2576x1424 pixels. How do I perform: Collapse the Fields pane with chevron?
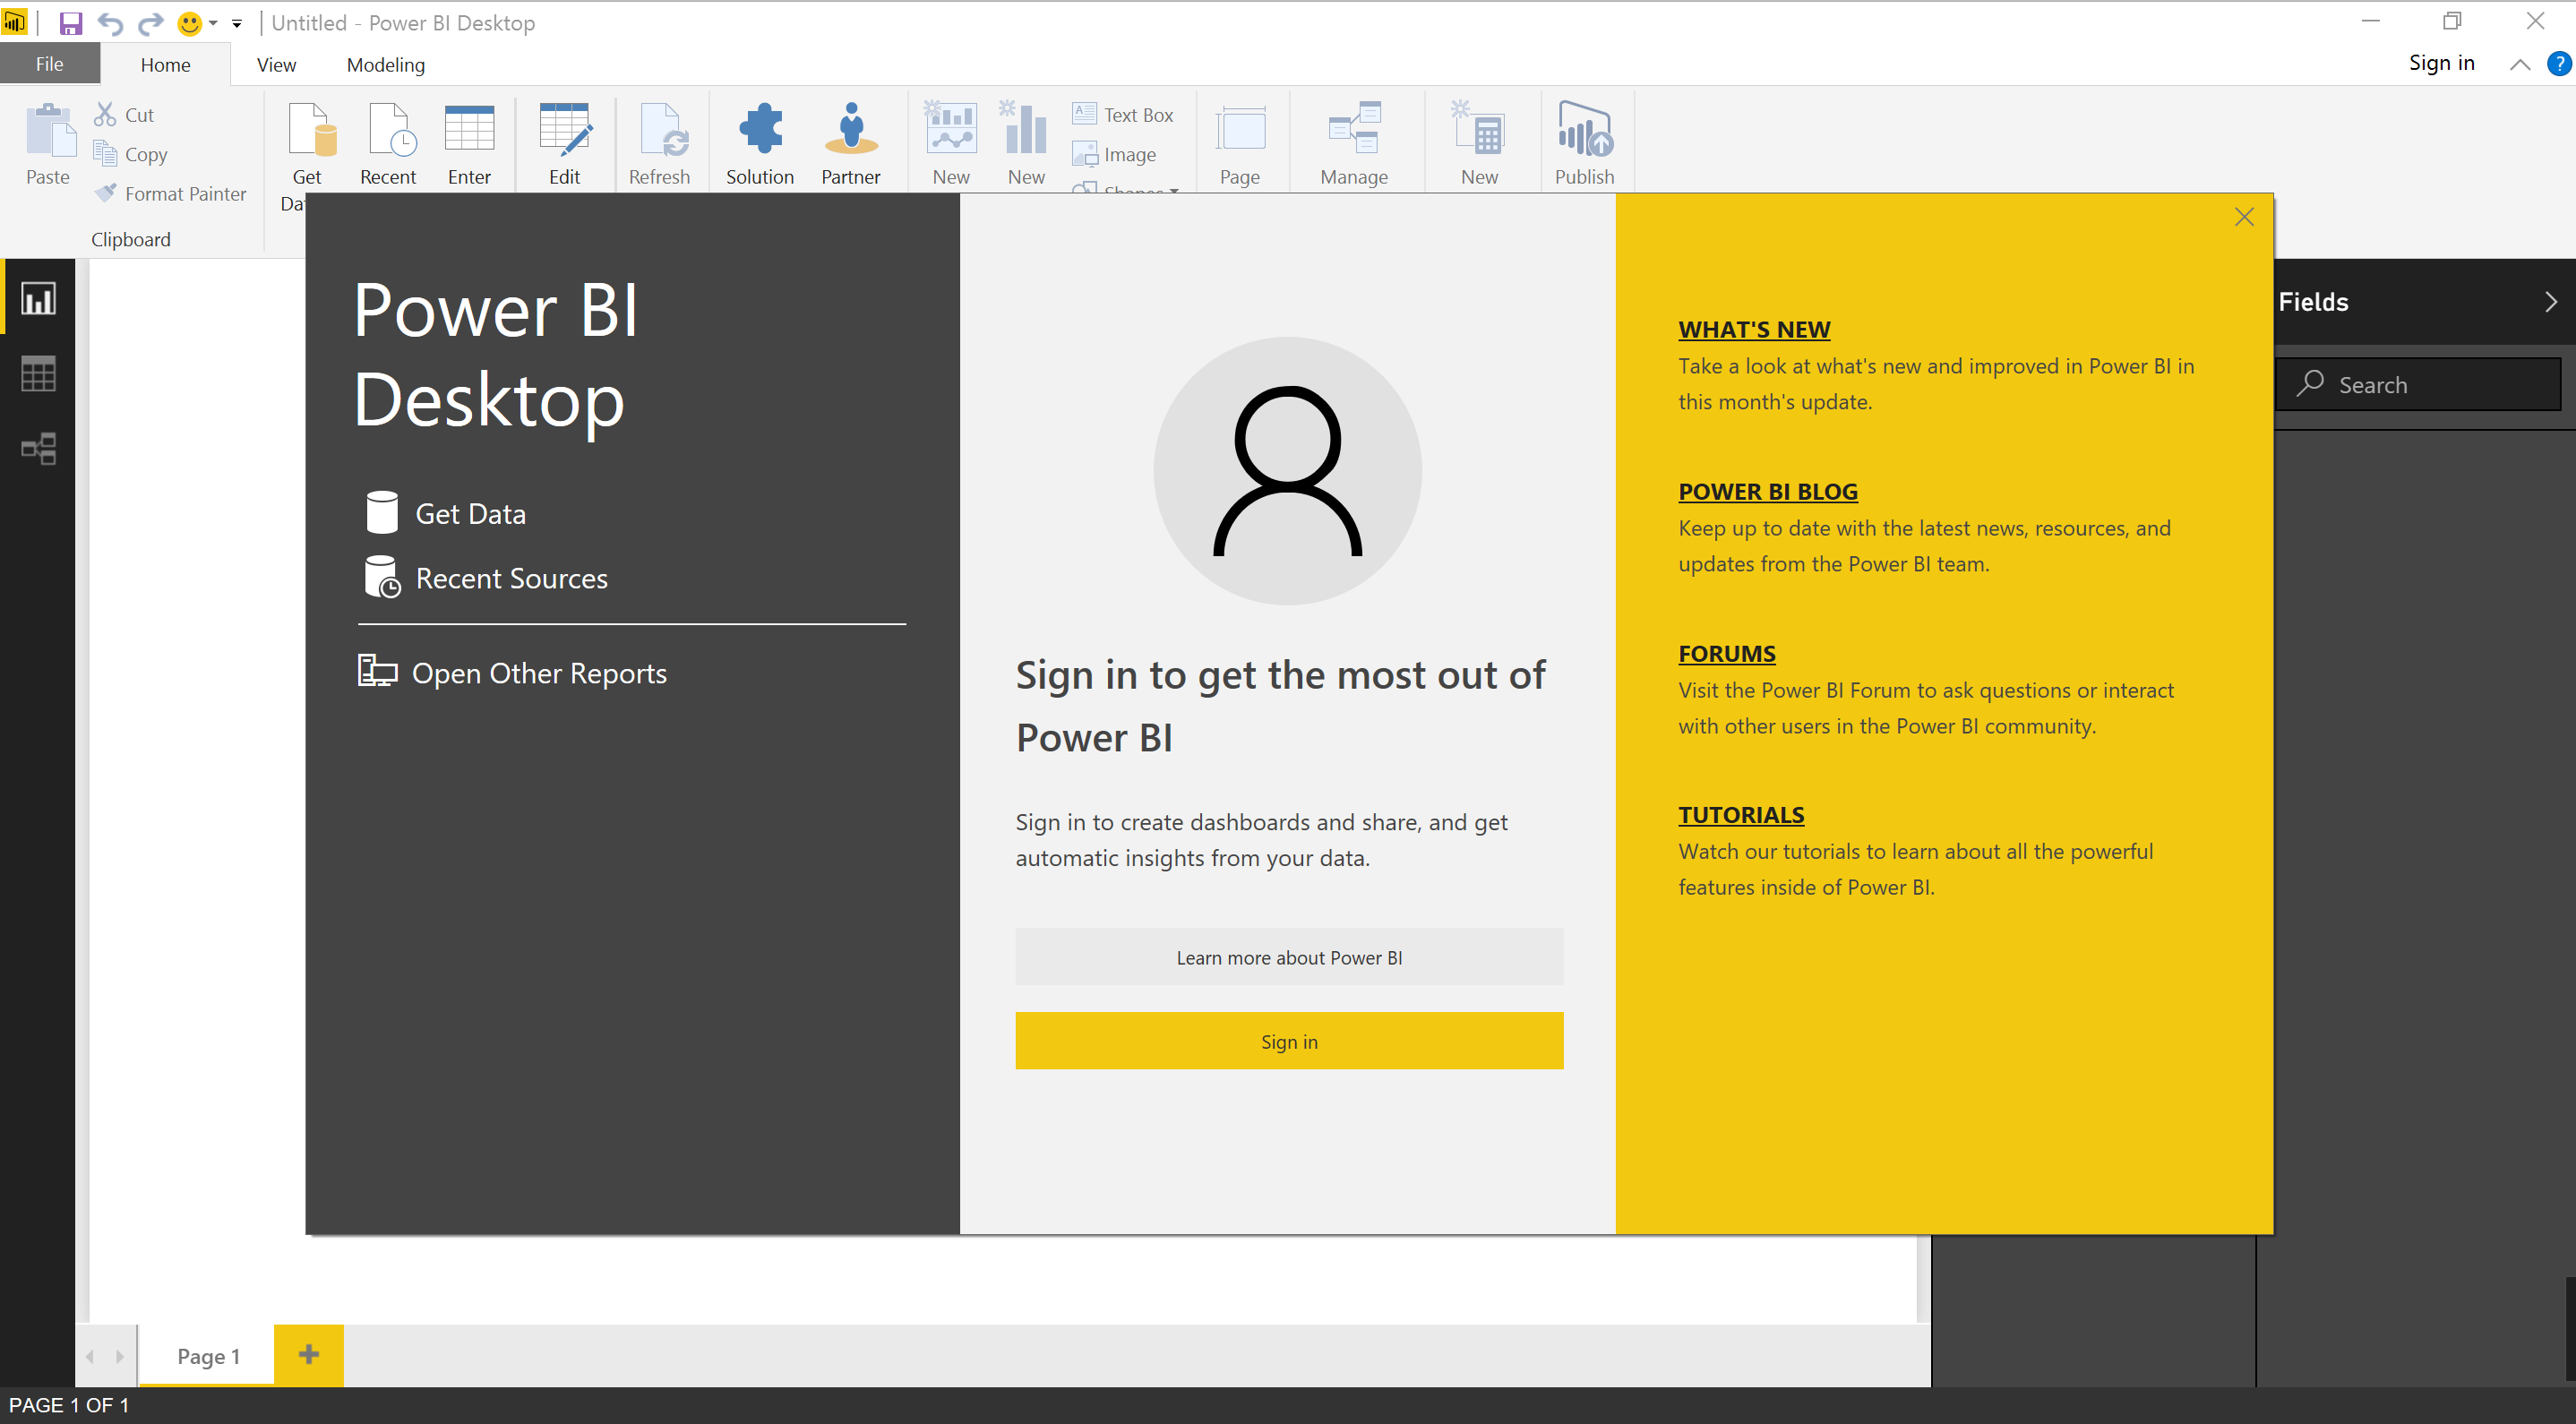pos(2551,302)
